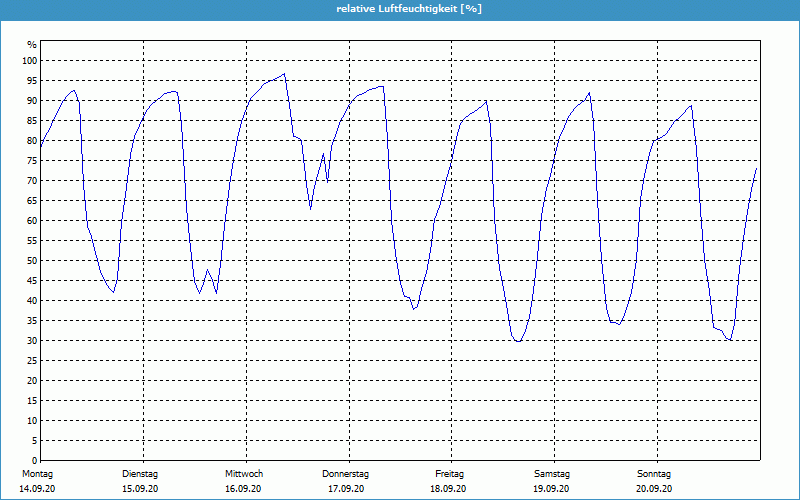Image resolution: width=800 pixels, height=500 pixels.
Task: Click the '%' unit label above the y-axis
Action: (32, 45)
